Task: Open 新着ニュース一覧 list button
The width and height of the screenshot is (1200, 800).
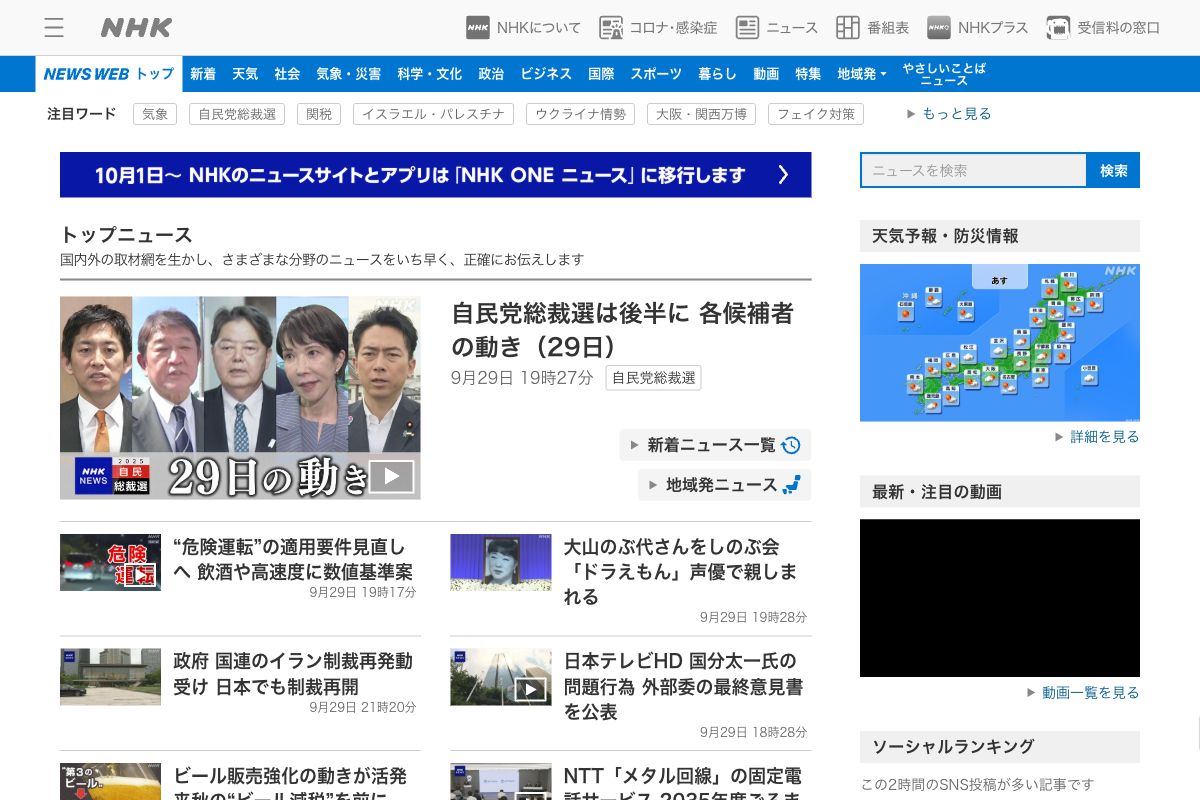Action: tap(714, 445)
